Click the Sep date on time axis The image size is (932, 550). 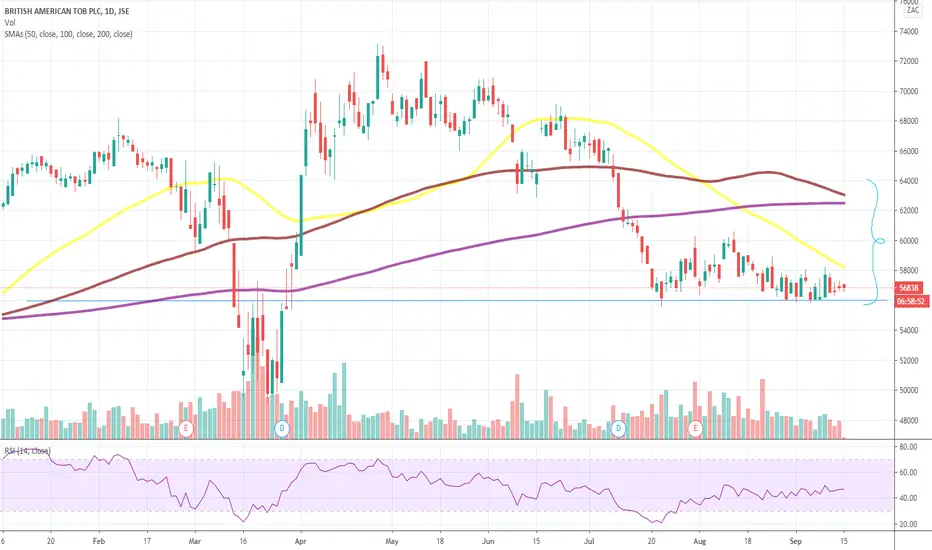pos(795,541)
